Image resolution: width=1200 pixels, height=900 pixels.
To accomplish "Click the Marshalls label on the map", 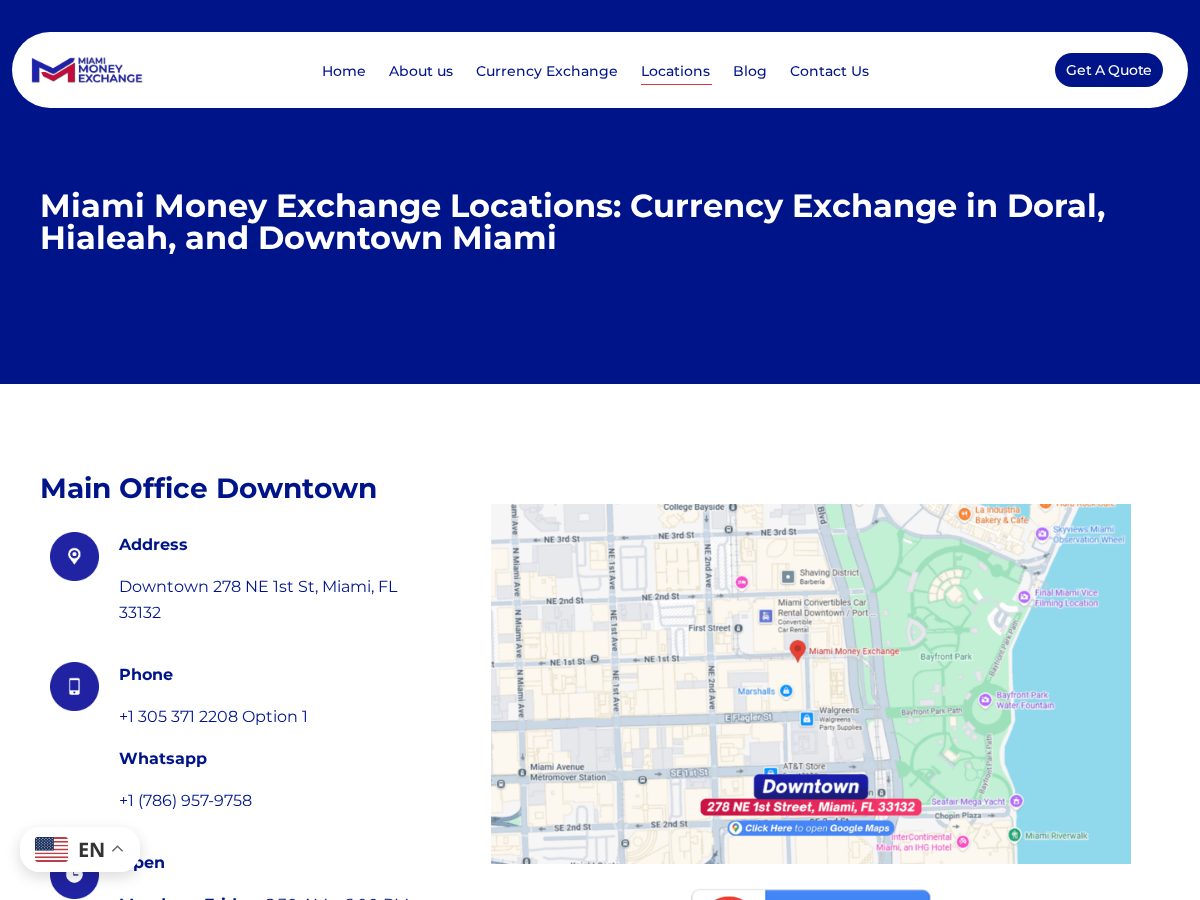I will (x=757, y=691).
